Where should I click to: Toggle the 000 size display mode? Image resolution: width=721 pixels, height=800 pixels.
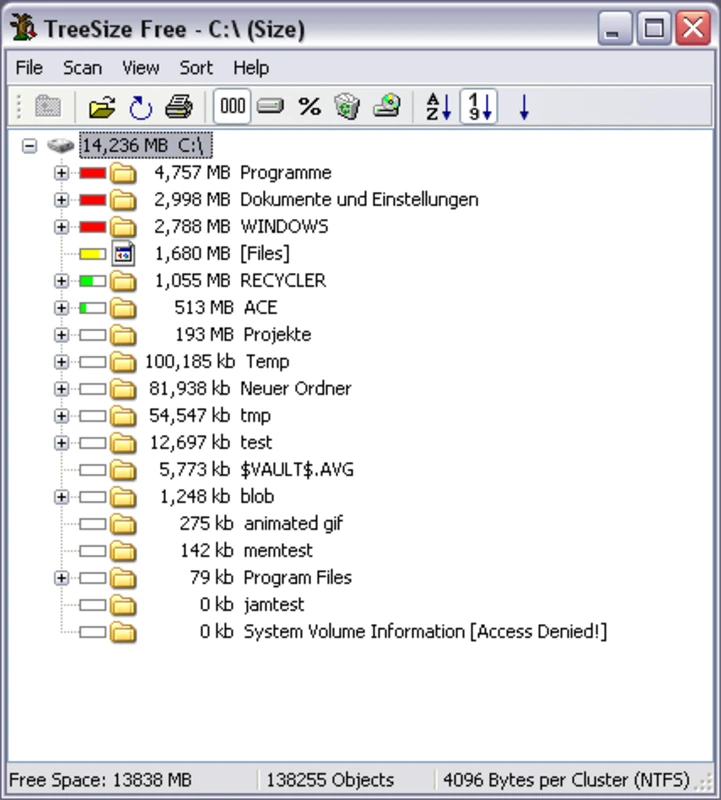(232, 107)
